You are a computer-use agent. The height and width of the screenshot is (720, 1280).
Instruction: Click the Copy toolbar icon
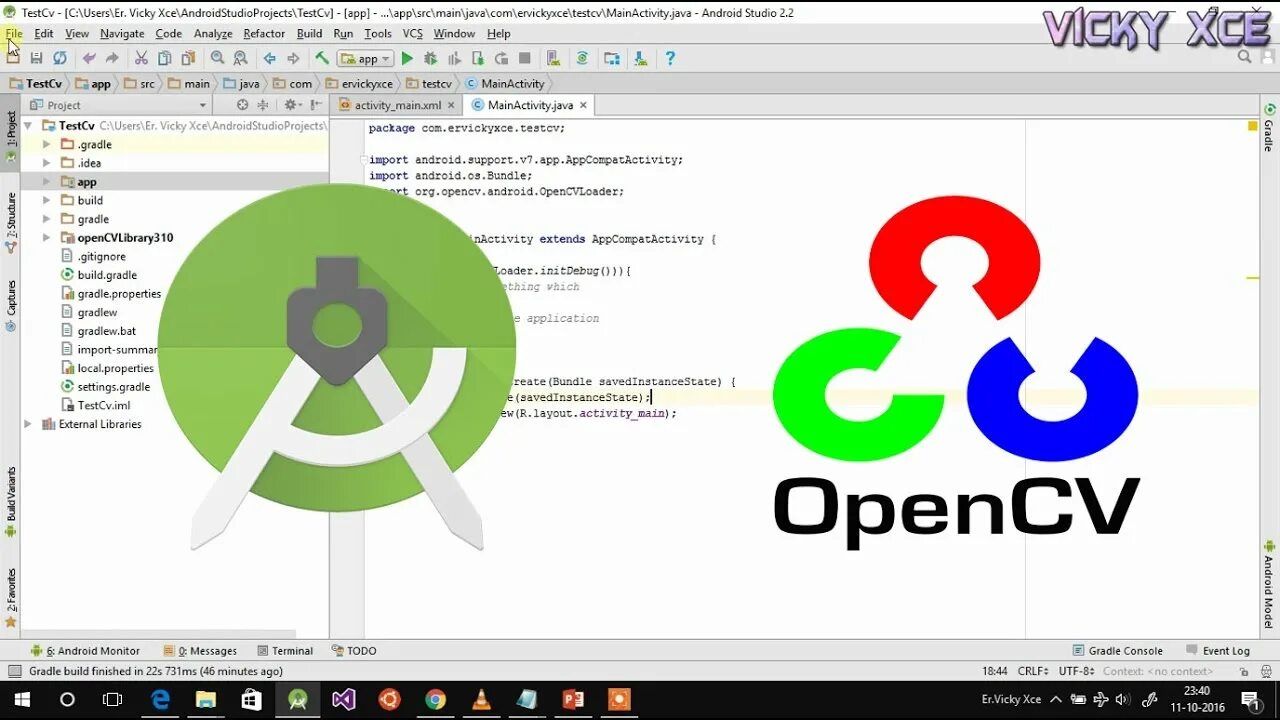(164, 59)
